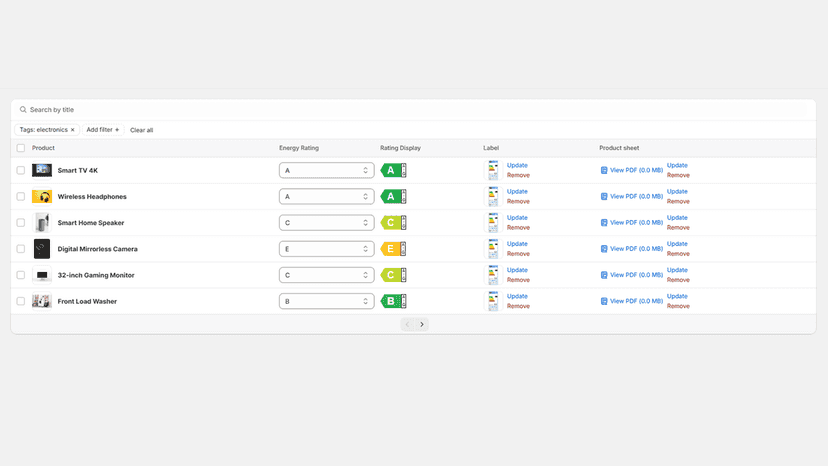828x466 pixels.
Task: Open energy rating dropdown for Wireless Headphones
Action: (x=326, y=197)
